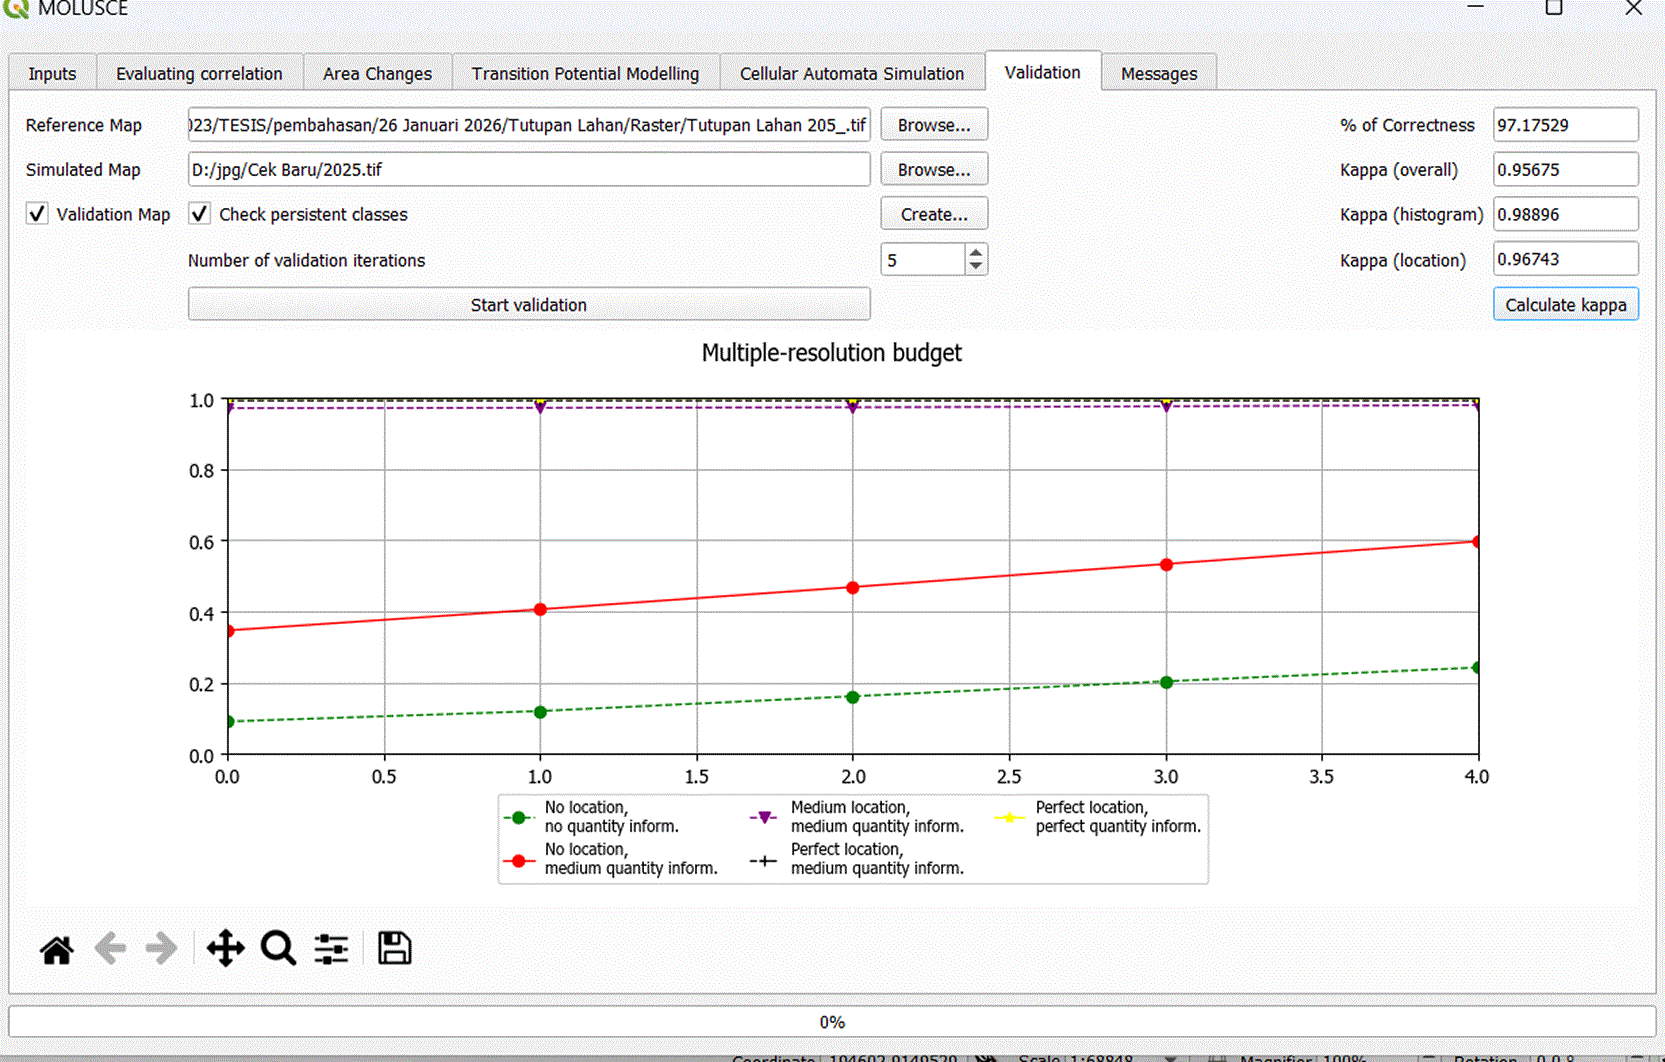Increase number of validation iterations
Image resolution: width=1665 pixels, height=1062 pixels.
pos(976,252)
